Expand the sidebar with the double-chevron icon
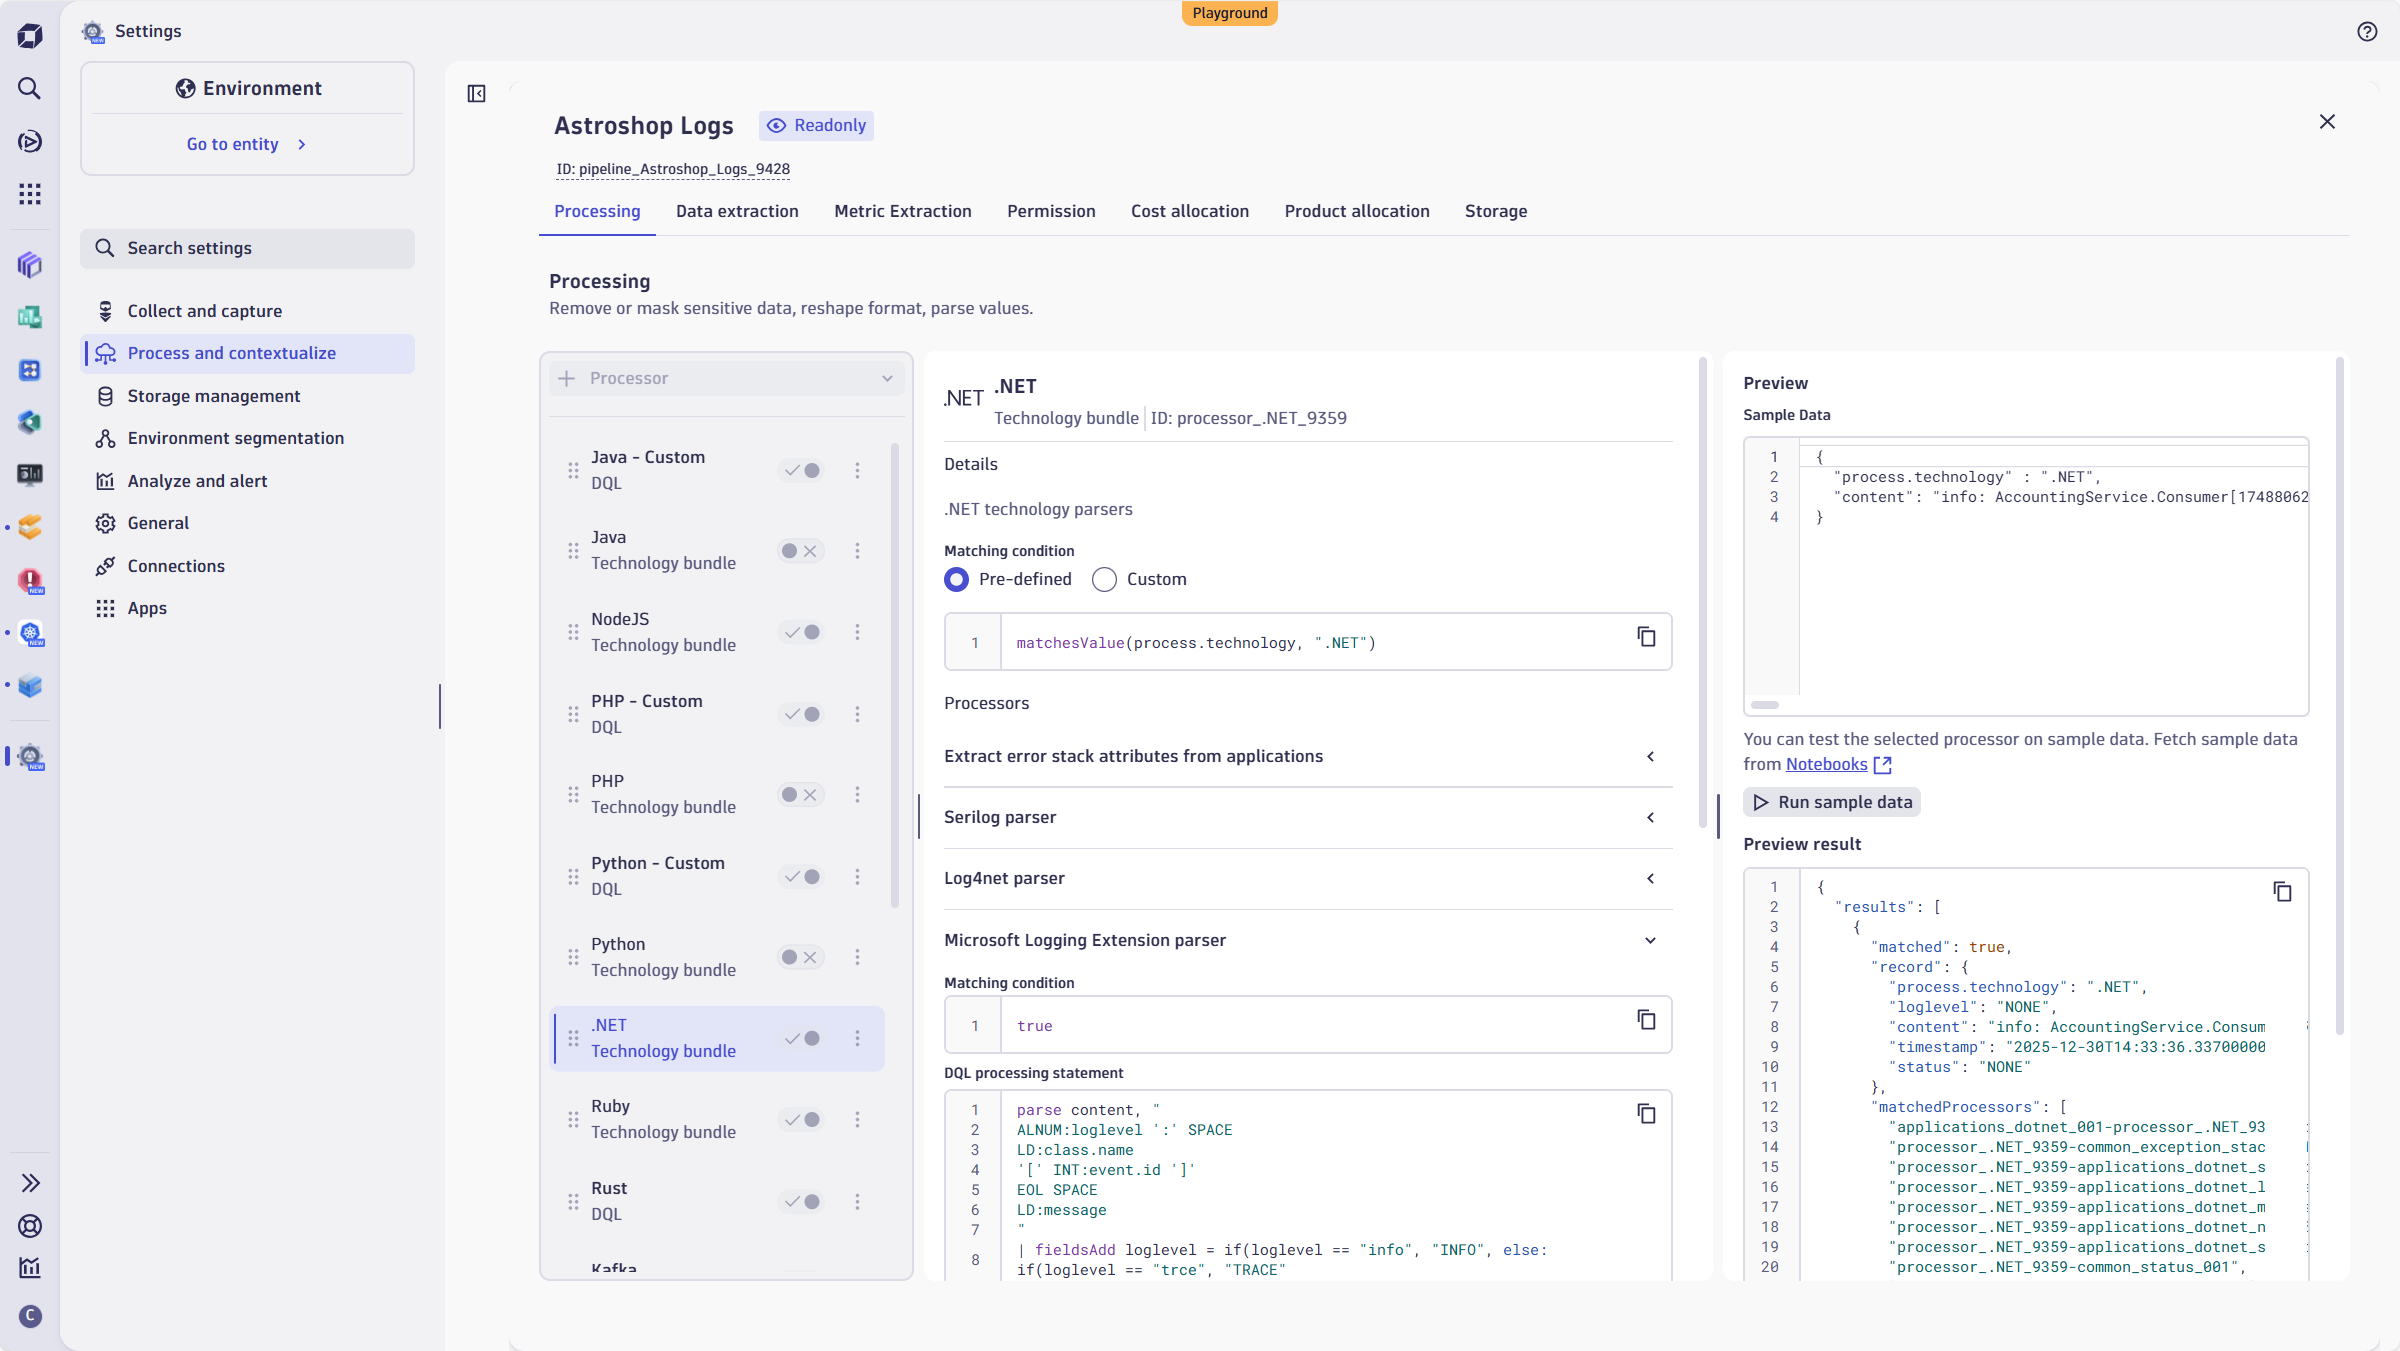The height and width of the screenshot is (1351, 2400). (x=30, y=1182)
